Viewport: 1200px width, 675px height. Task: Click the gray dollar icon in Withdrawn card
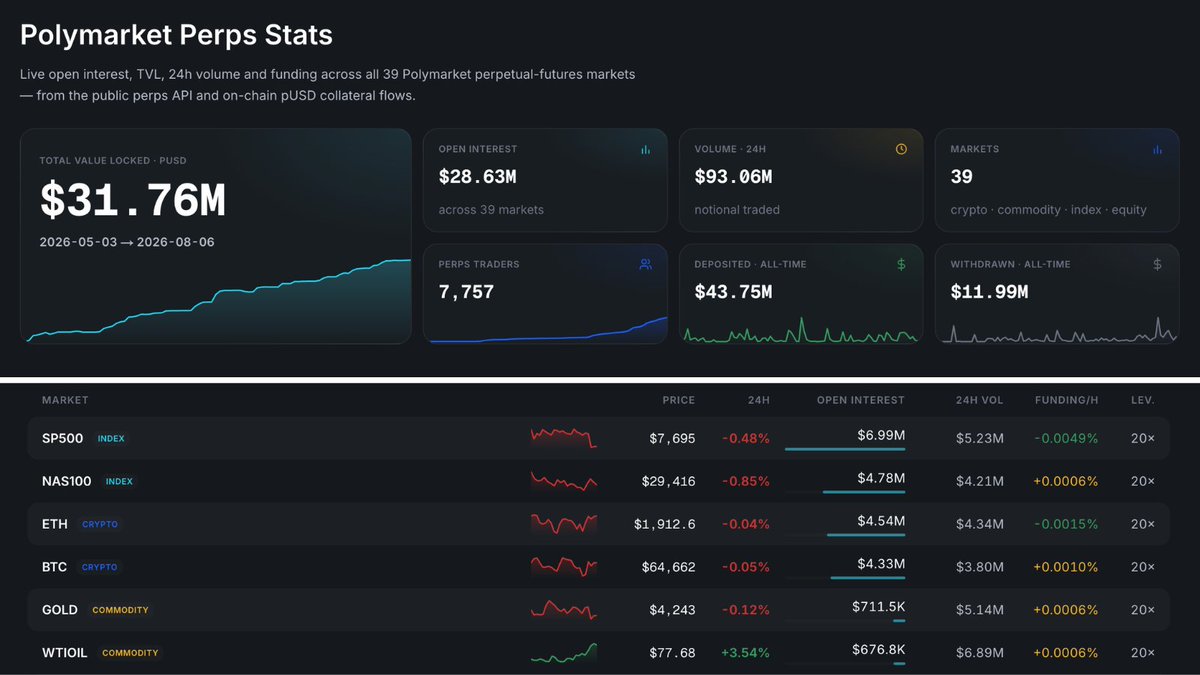click(1158, 265)
